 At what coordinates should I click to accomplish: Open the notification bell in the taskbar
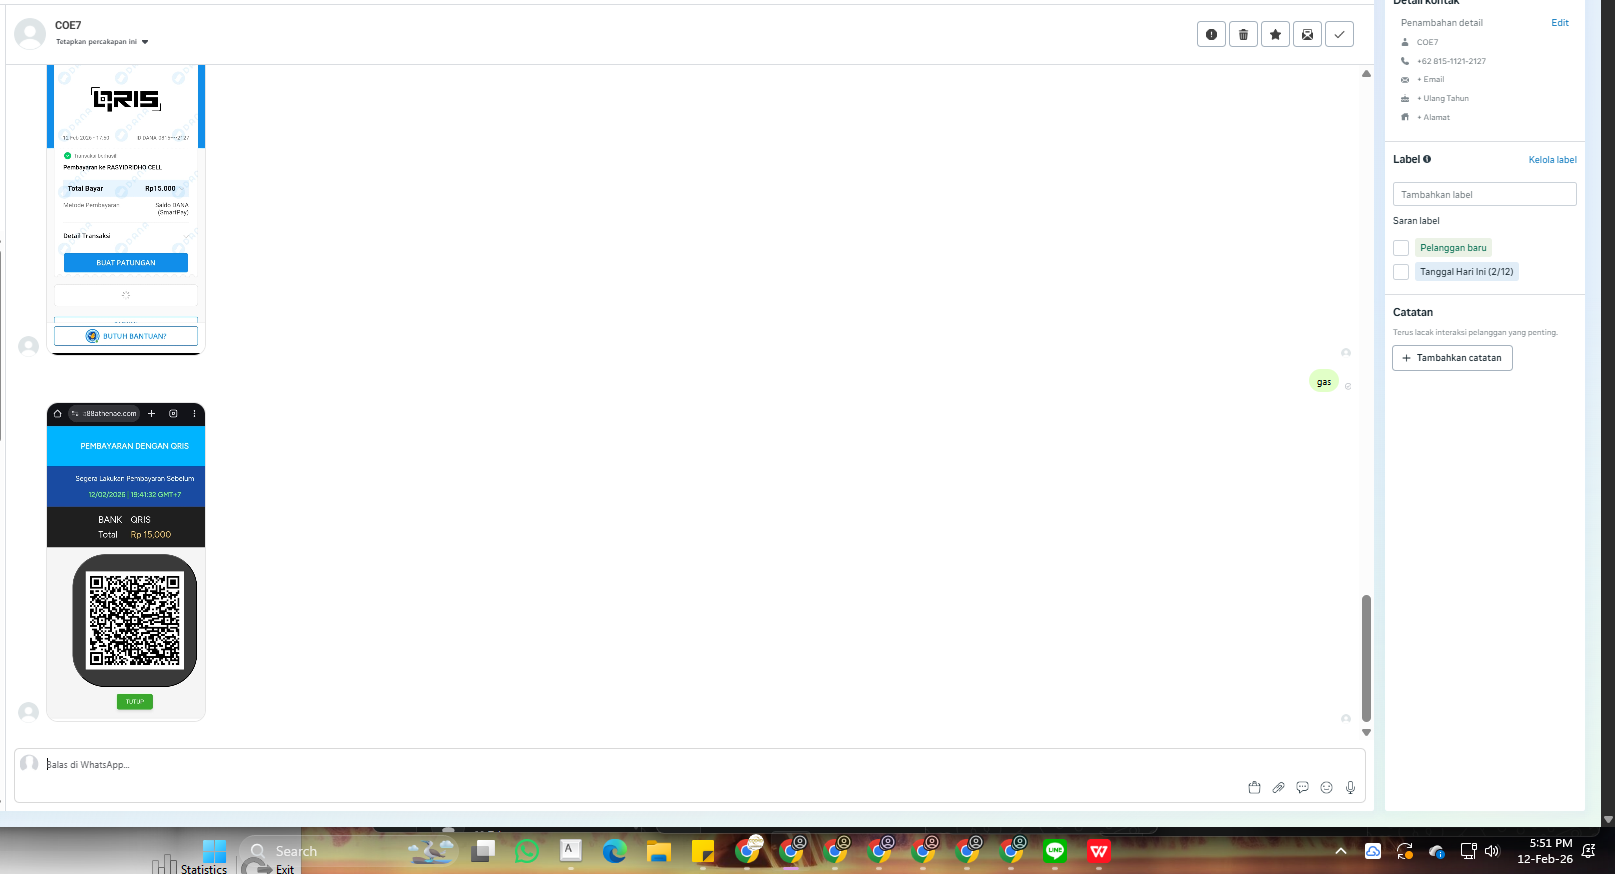[1588, 851]
